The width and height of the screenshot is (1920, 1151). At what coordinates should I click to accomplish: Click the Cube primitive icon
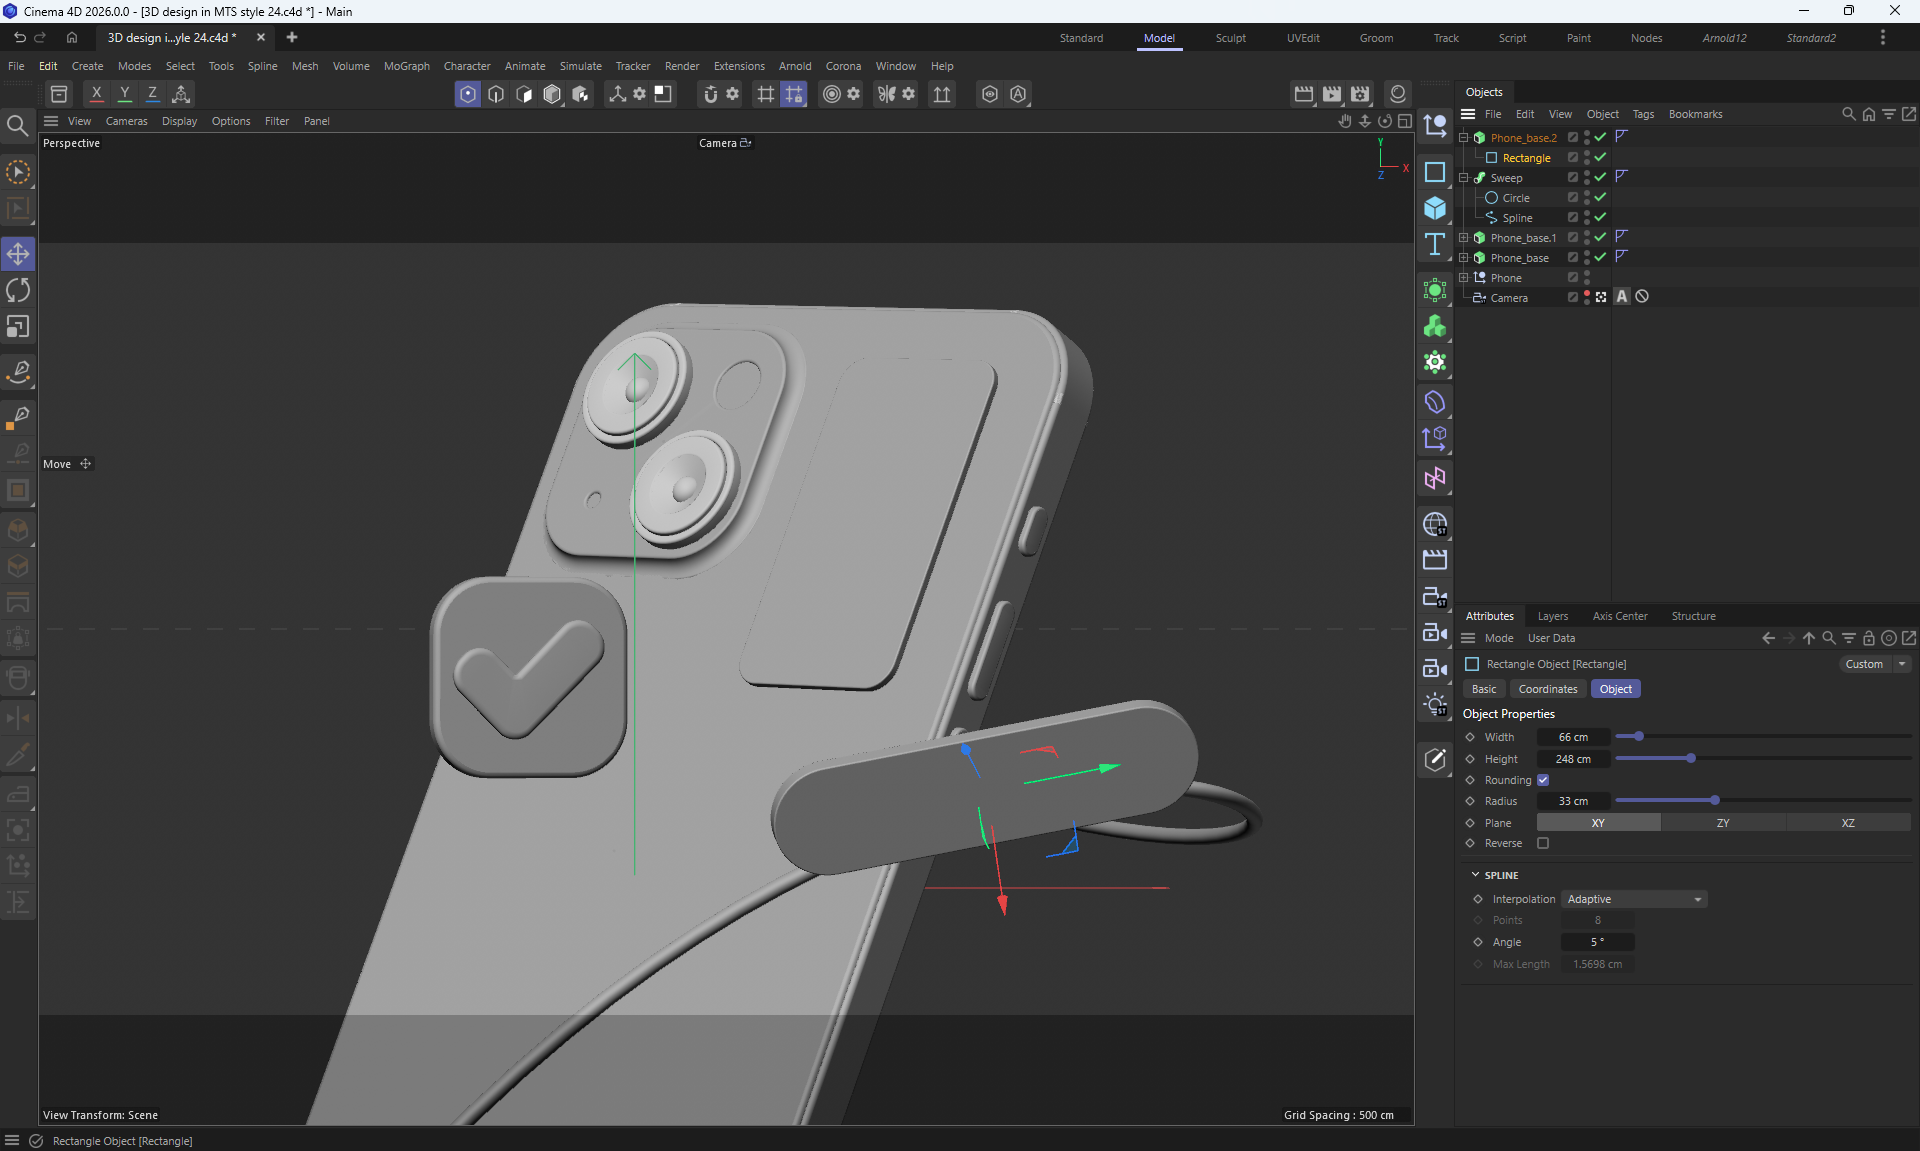[1435, 208]
